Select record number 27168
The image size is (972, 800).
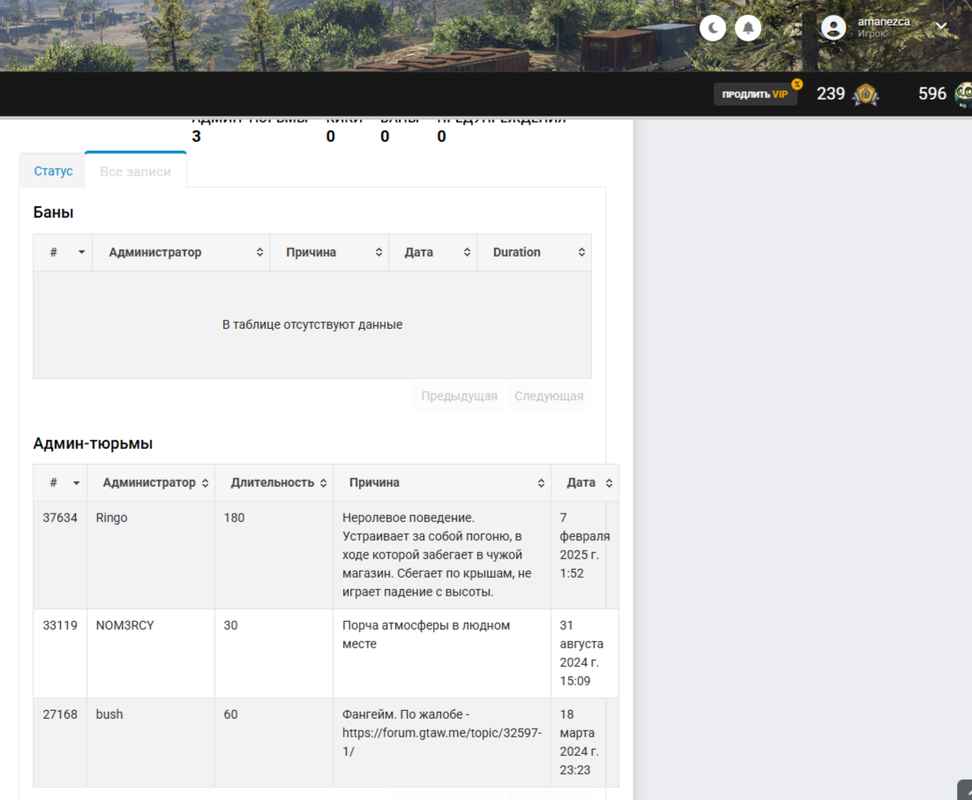pos(60,714)
